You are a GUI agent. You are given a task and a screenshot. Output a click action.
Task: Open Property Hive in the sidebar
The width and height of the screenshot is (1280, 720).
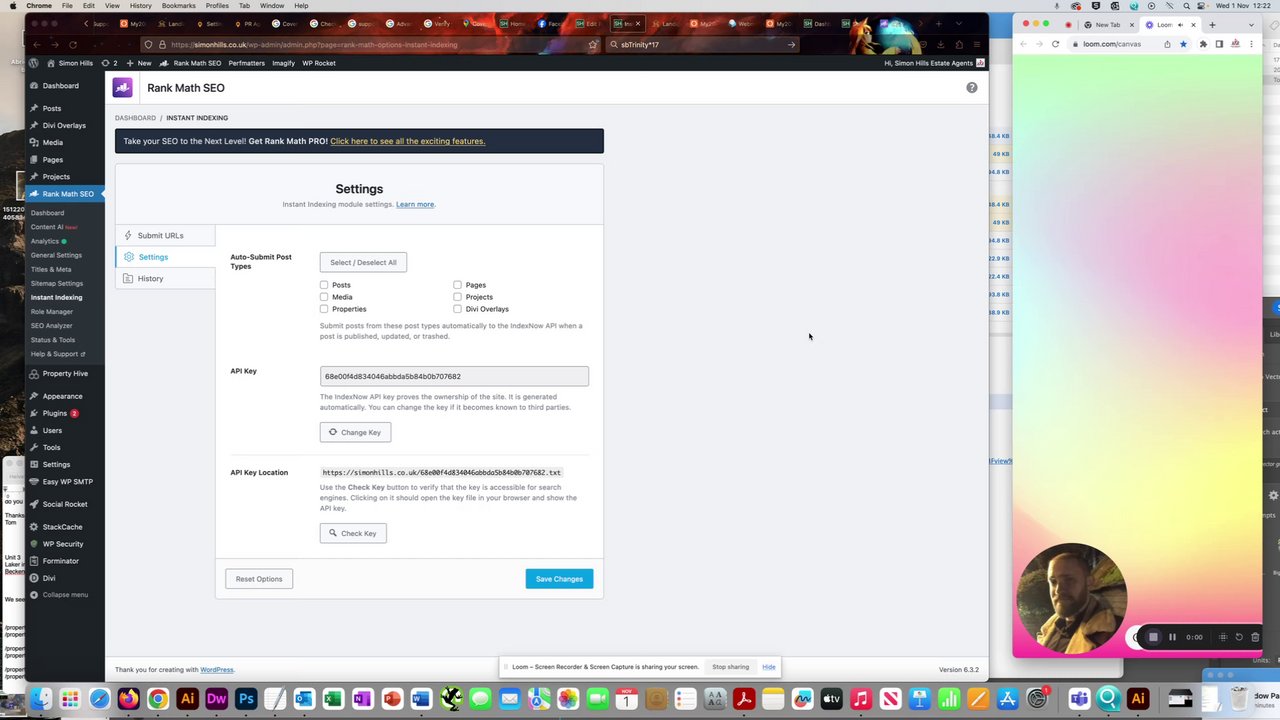(65, 373)
